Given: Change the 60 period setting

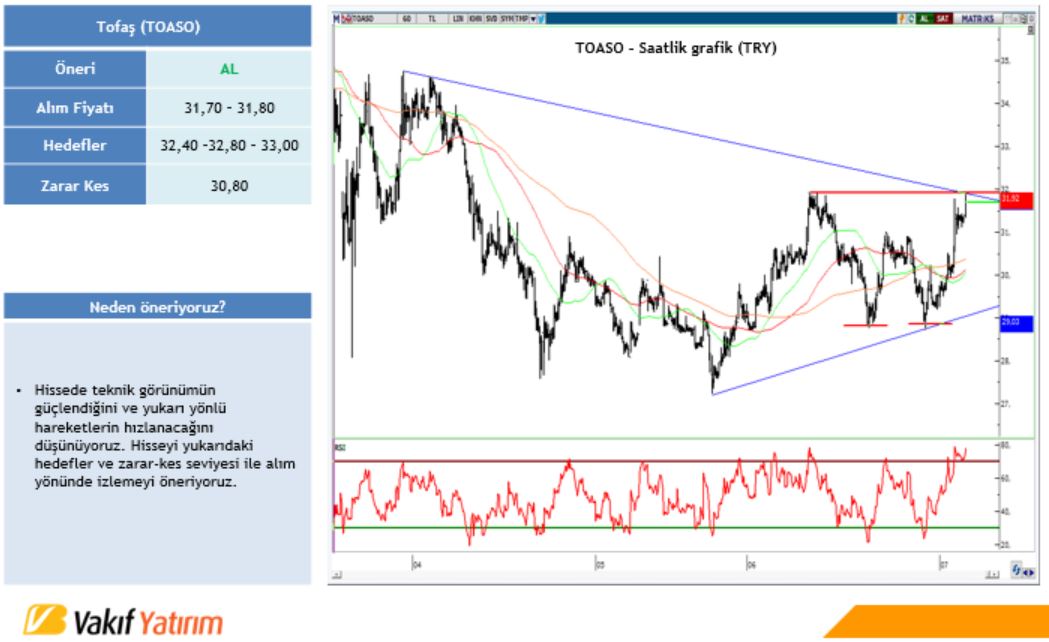Looking at the screenshot, I should click(x=407, y=19).
